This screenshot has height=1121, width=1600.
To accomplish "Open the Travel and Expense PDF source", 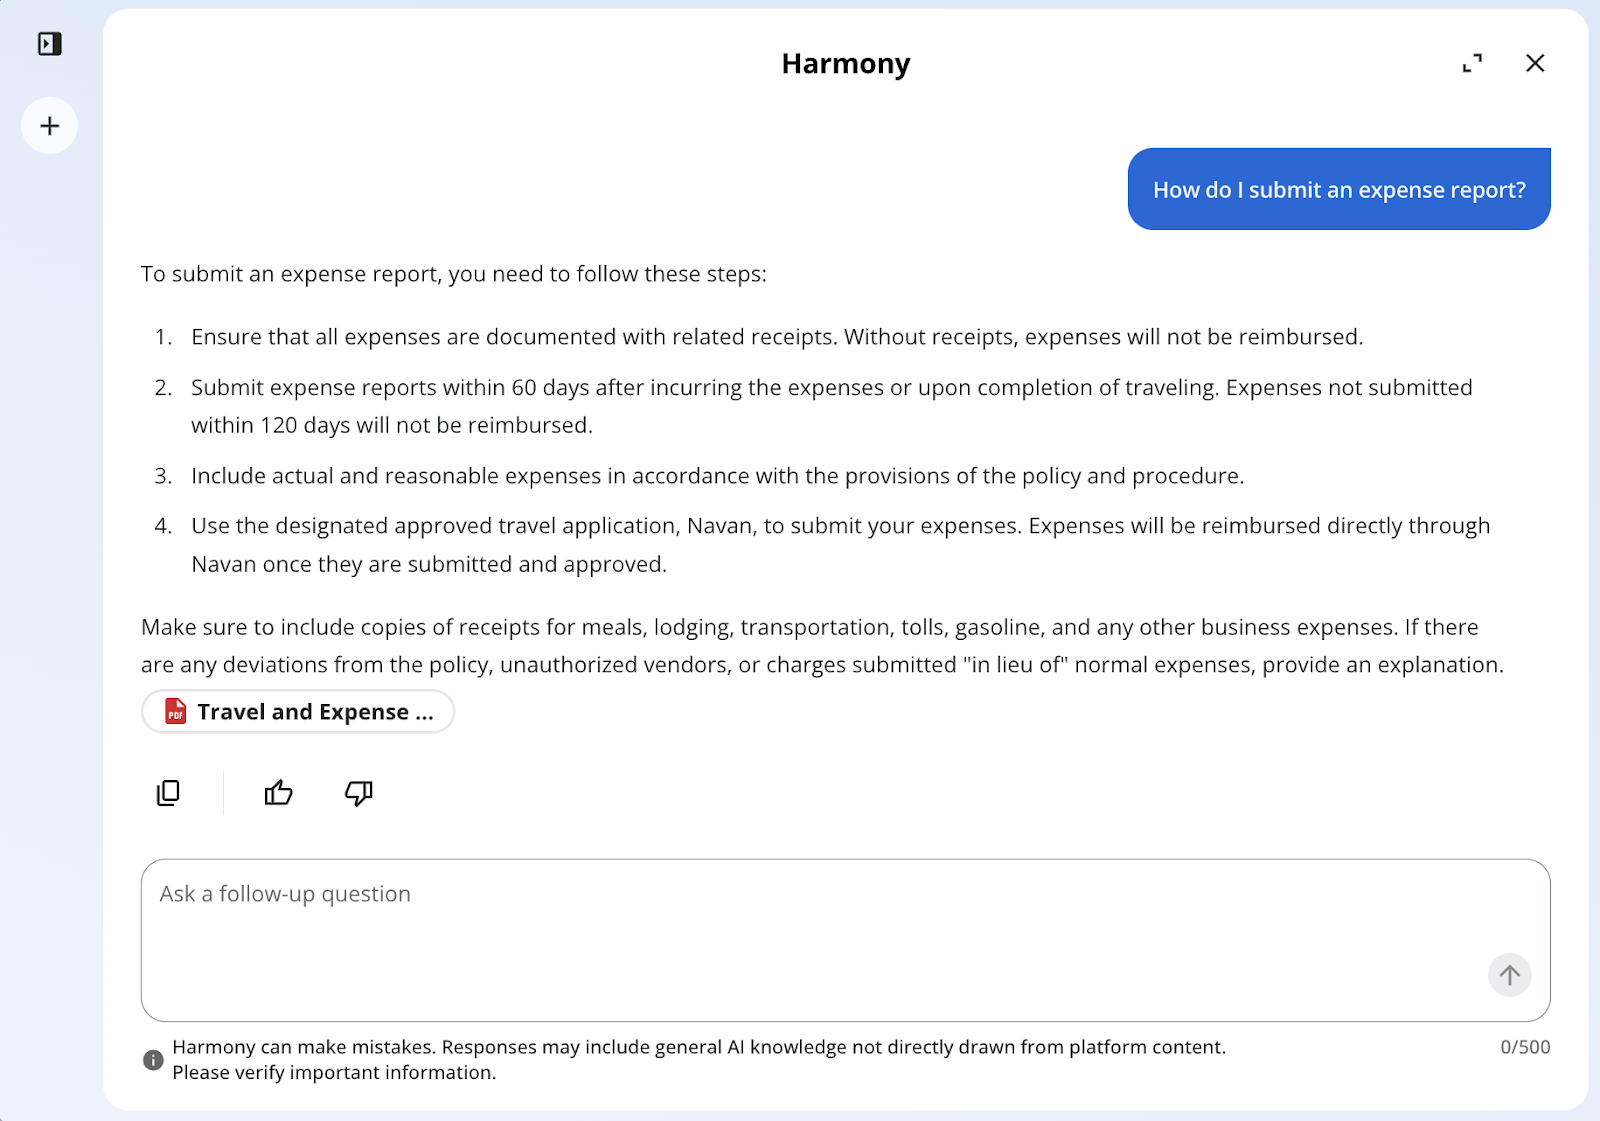I will (298, 712).
